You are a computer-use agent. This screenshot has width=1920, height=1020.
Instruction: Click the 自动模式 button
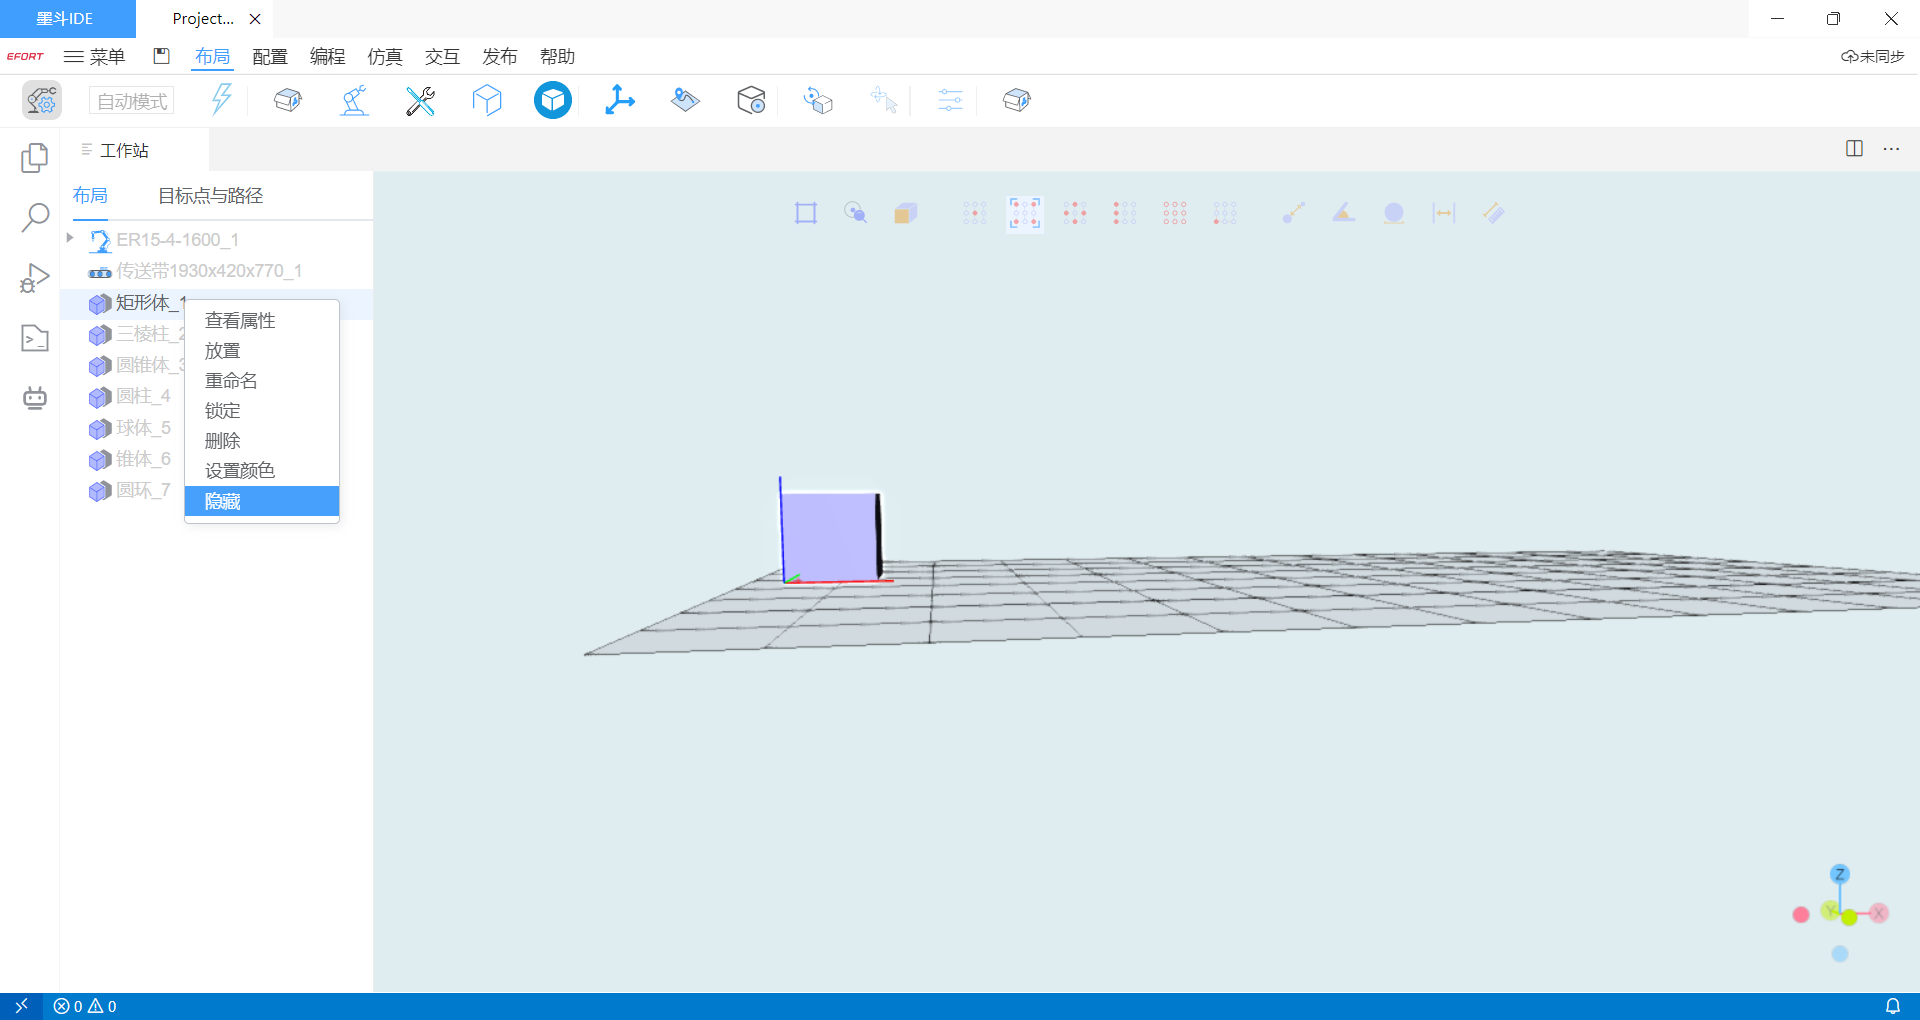[x=132, y=101]
